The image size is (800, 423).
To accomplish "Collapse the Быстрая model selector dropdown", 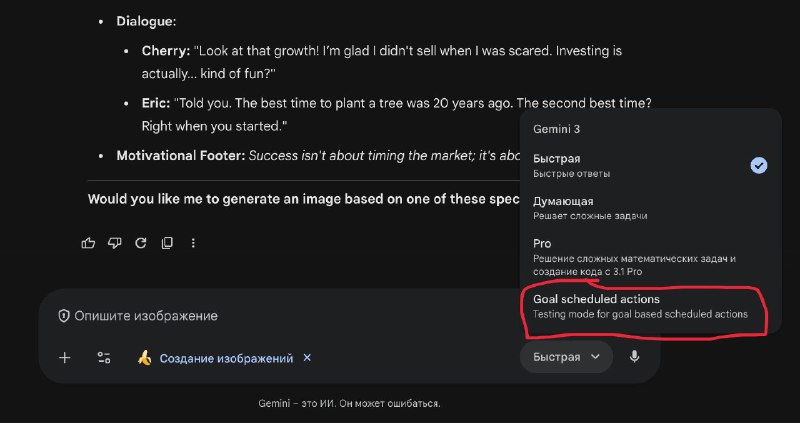I will [x=566, y=357].
